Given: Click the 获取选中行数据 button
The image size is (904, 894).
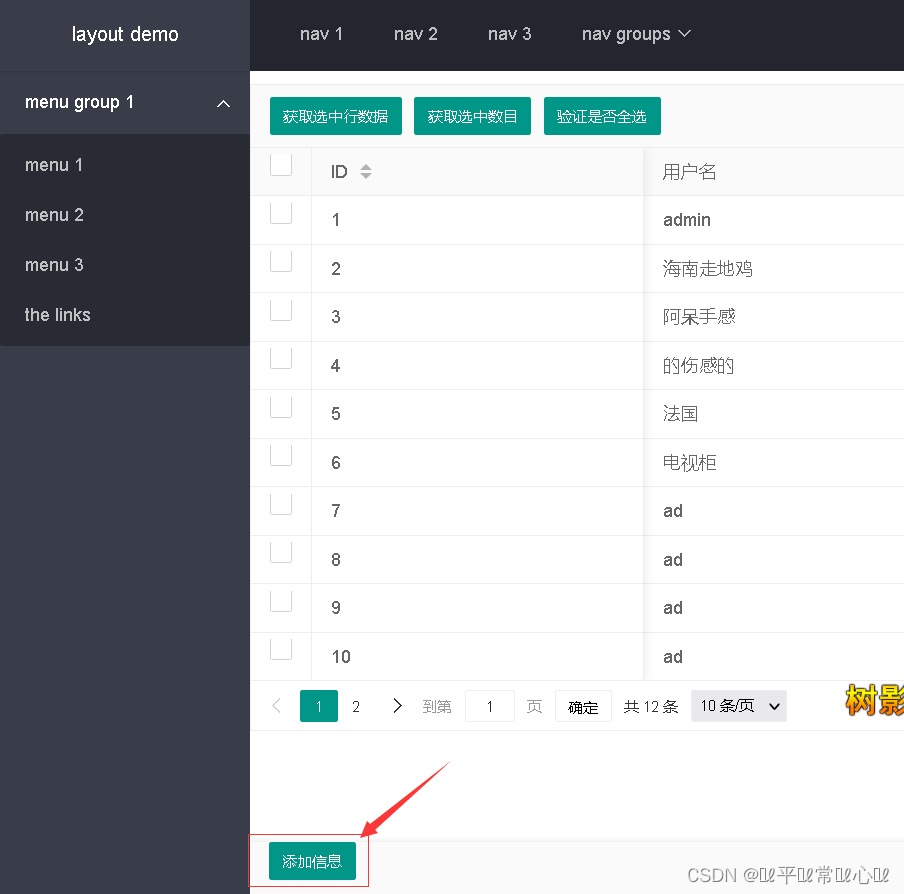Looking at the screenshot, I should click(335, 115).
